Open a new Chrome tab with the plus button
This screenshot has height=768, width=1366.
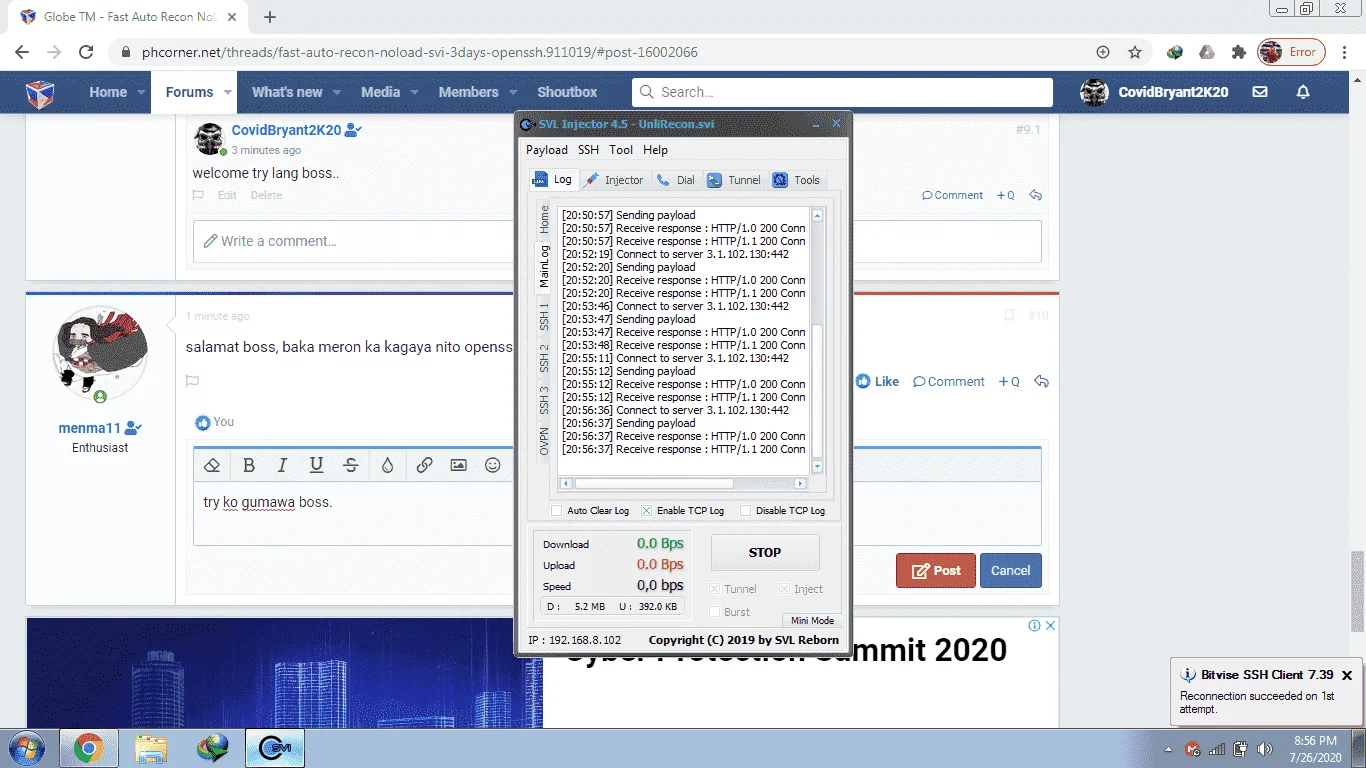tap(270, 17)
